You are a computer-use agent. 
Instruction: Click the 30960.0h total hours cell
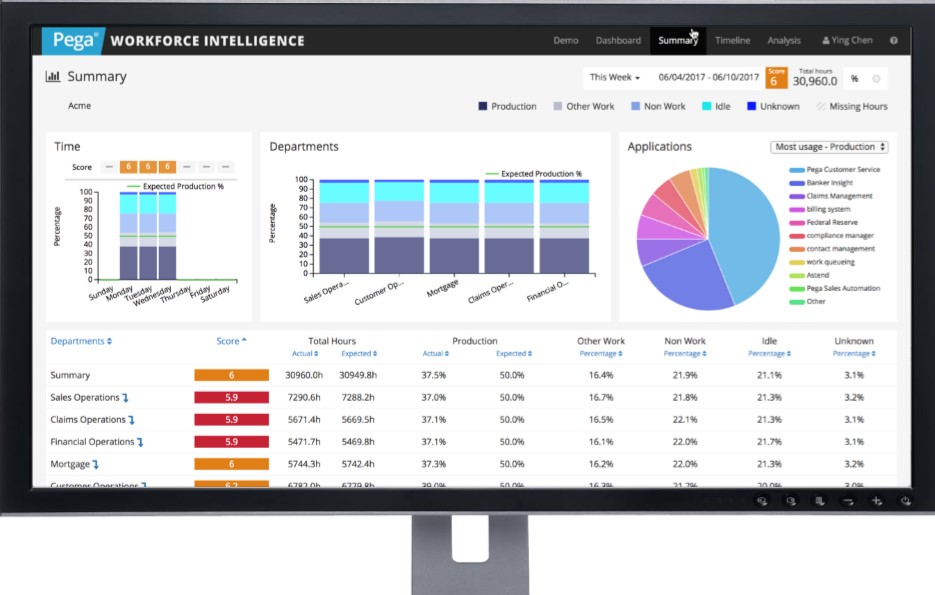[304, 376]
